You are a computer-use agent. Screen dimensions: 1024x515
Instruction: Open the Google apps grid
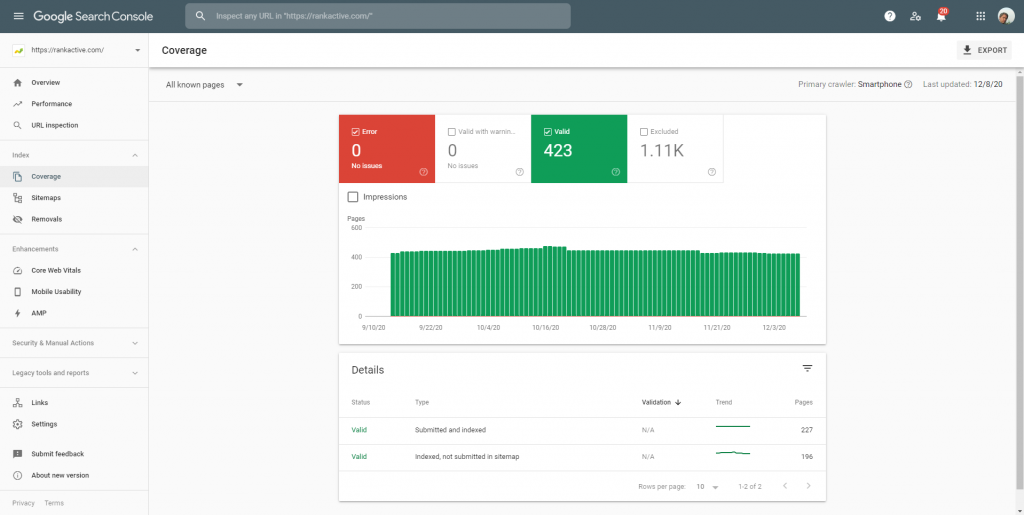tap(980, 16)
